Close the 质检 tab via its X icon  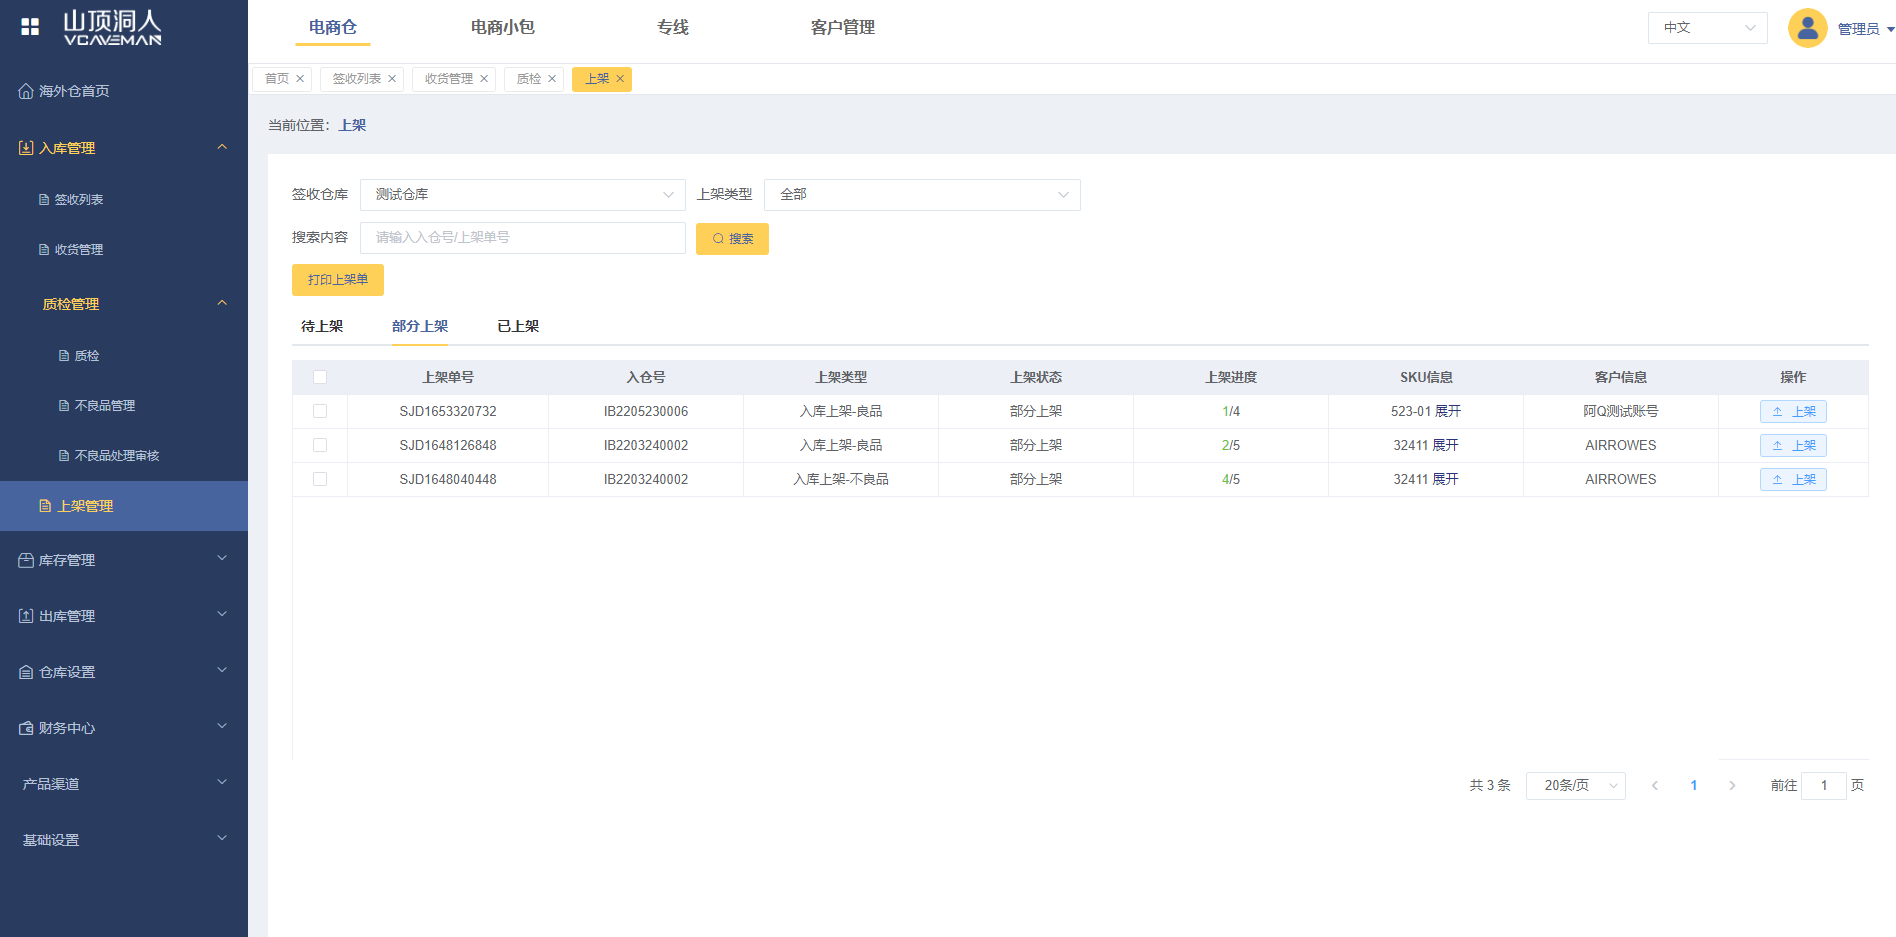(x=552, y=79)
